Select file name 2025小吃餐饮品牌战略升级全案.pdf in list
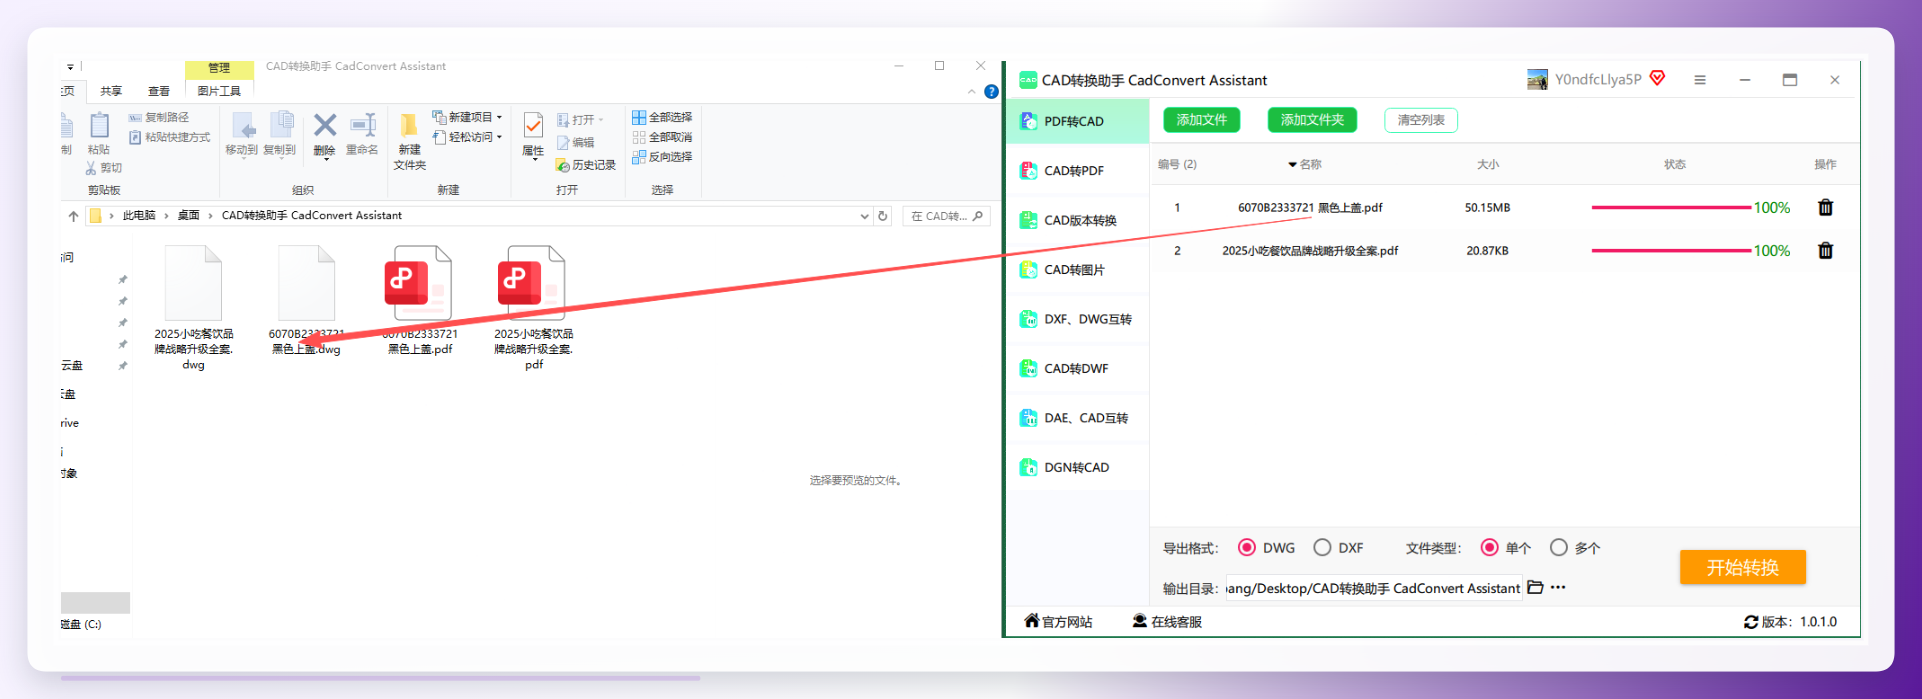Screen dimensions: 1922x699 (x=1310, y=251)
